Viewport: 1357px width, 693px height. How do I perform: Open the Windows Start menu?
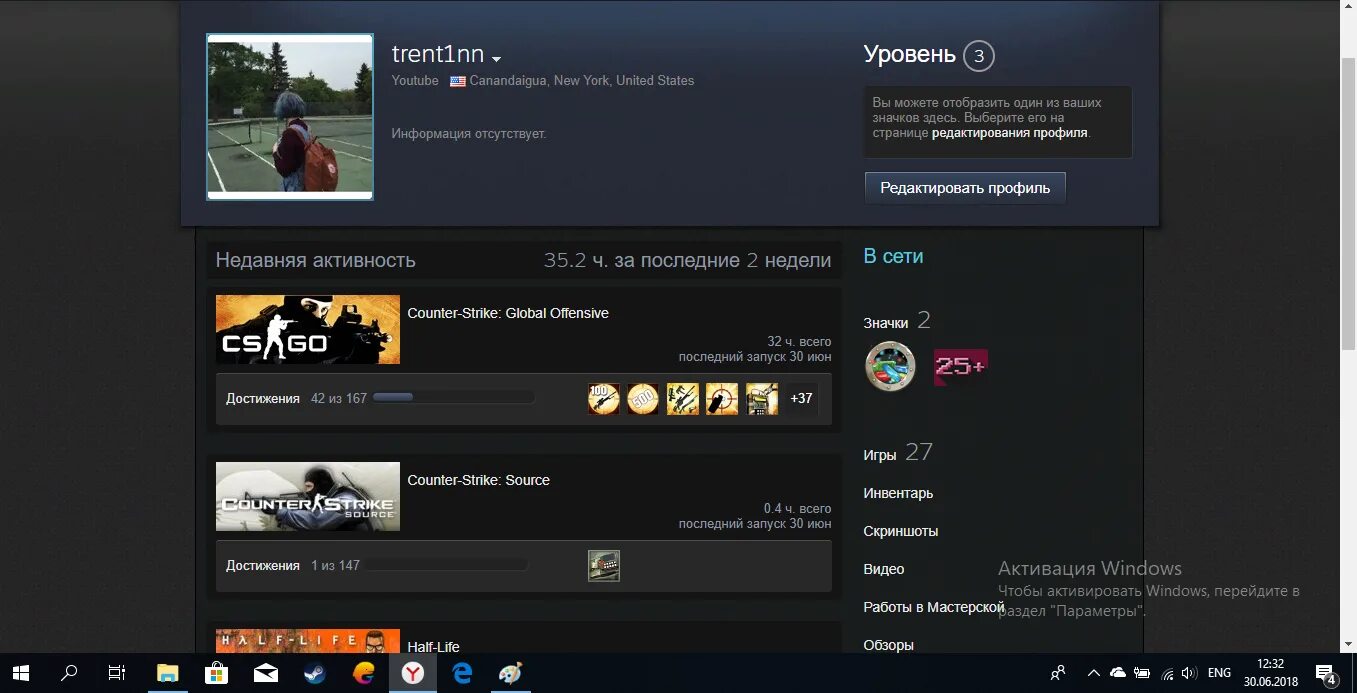pyautogui.click(x=20, y=673)
